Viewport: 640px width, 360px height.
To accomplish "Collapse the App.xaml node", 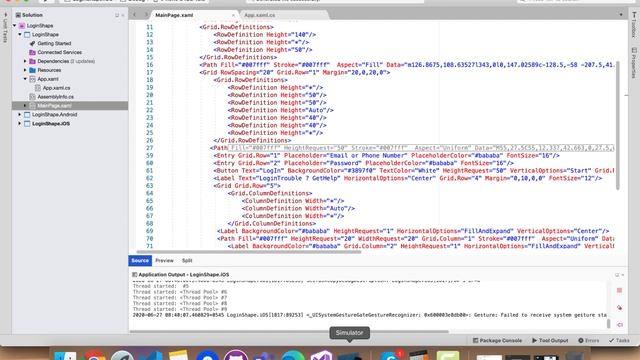I will (x=25, y=79).
